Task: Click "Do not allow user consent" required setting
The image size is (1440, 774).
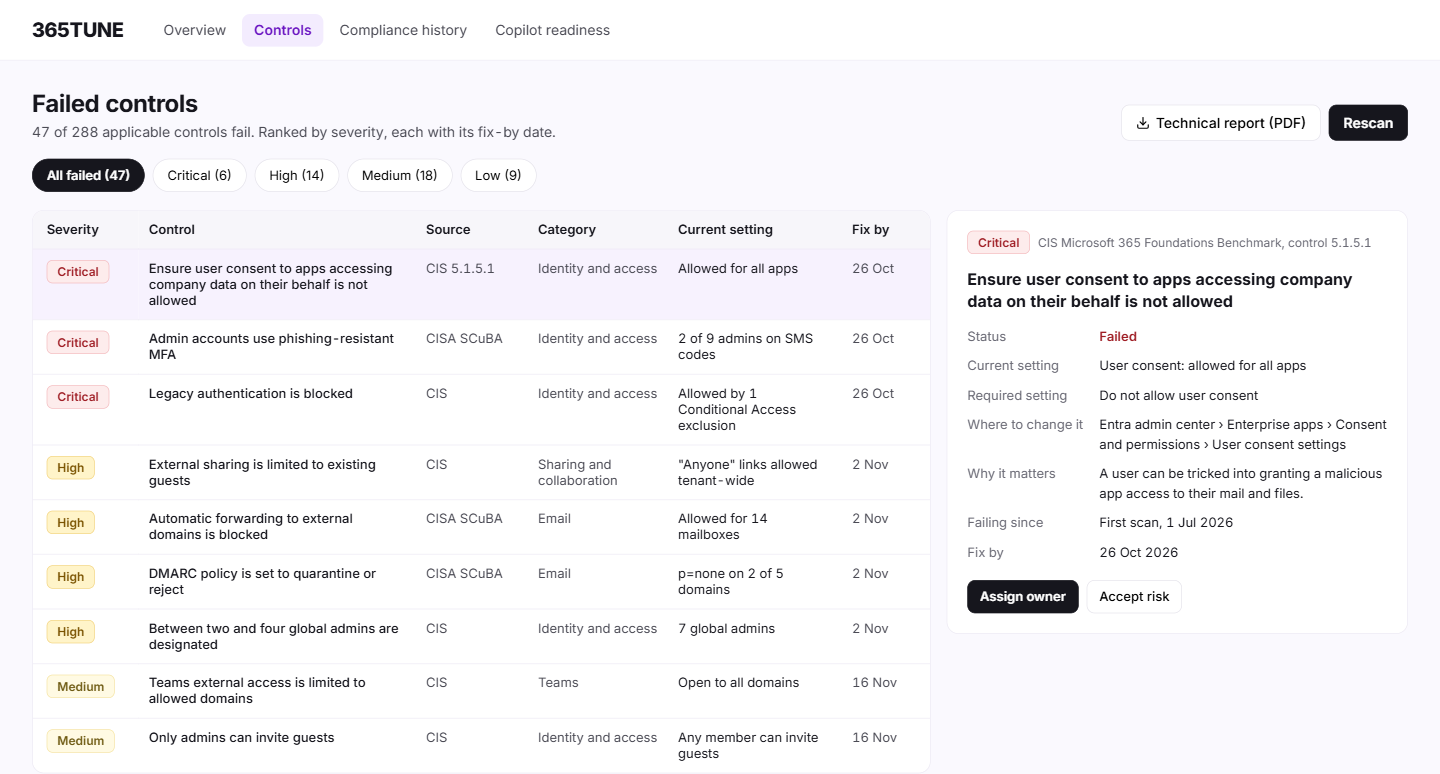Action: pyautogui.click(x=1179, y=396)
